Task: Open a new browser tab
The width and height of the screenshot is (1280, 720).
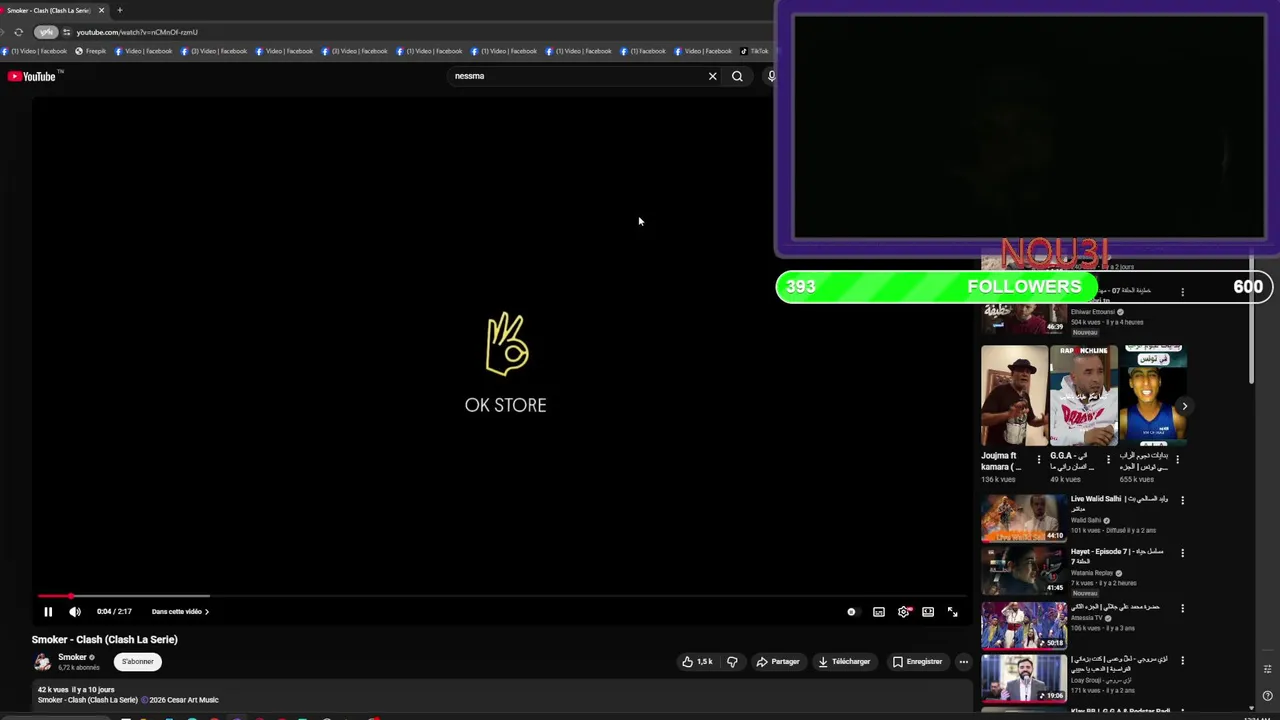Action: [x=119, y=10]
